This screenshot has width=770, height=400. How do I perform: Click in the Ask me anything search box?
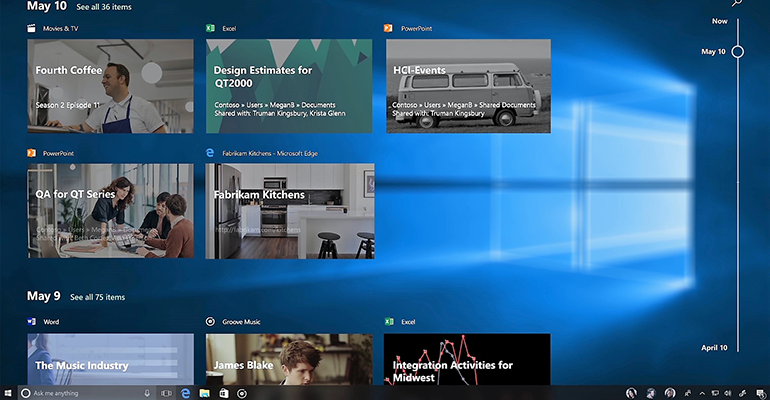(x=86, y=393)
